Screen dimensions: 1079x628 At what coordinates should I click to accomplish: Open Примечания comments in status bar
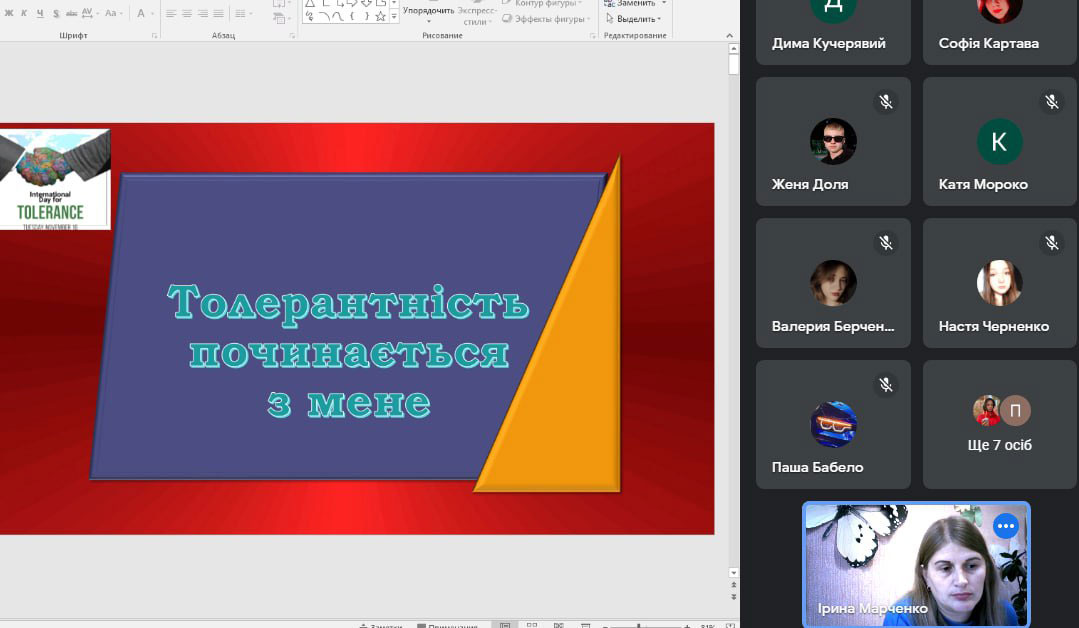coord(447,625)
